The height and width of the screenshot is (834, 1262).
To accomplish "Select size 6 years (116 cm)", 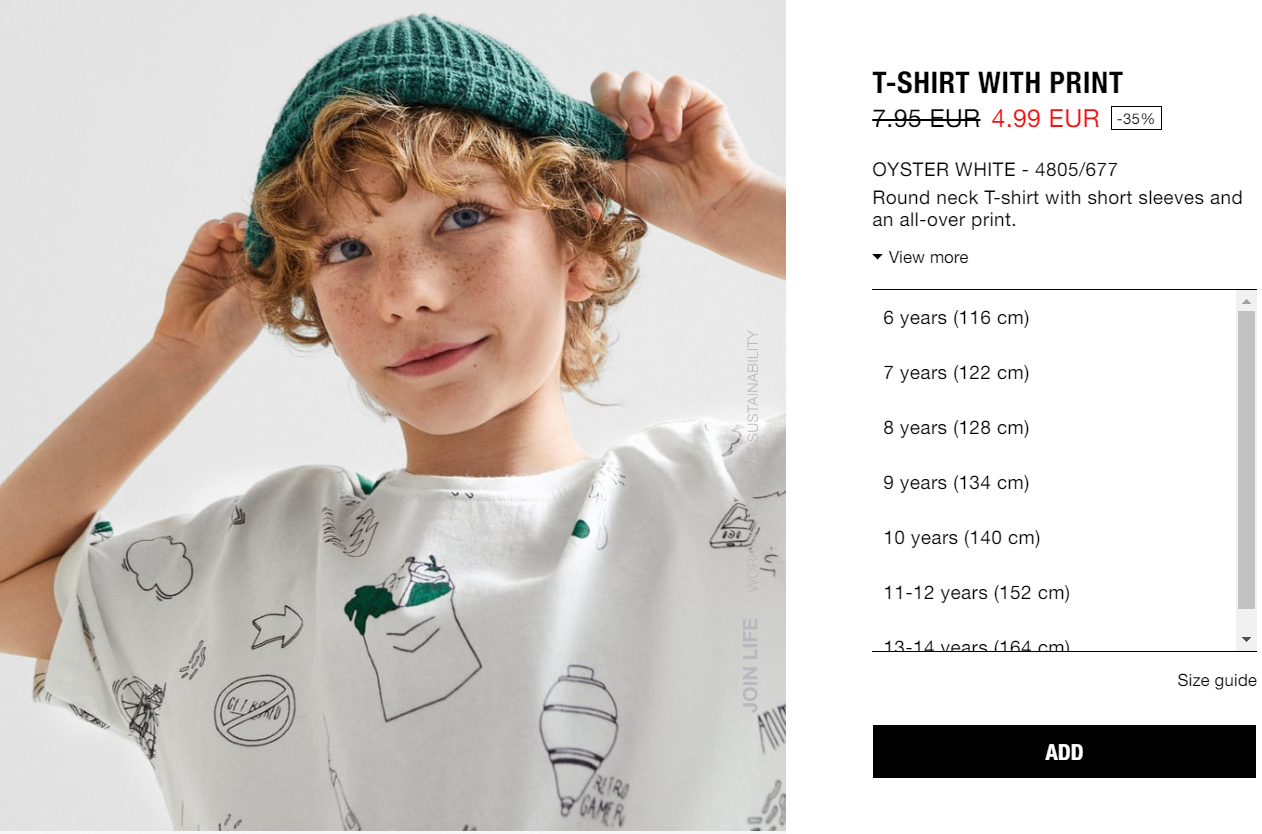I will pos(1055,318).
